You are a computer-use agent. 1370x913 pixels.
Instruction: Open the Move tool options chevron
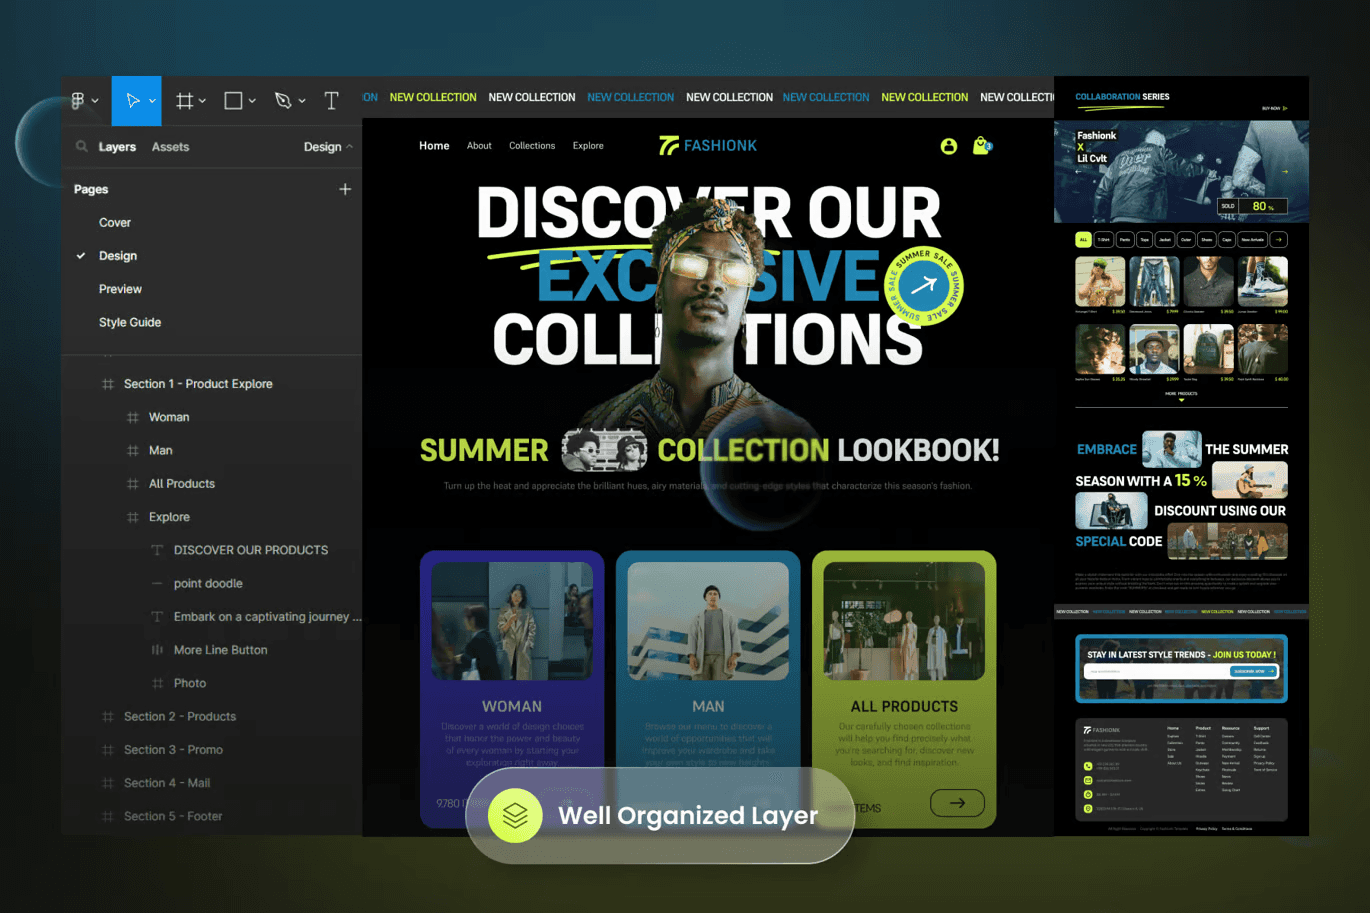pyautogui.click(x=152, y=101)
